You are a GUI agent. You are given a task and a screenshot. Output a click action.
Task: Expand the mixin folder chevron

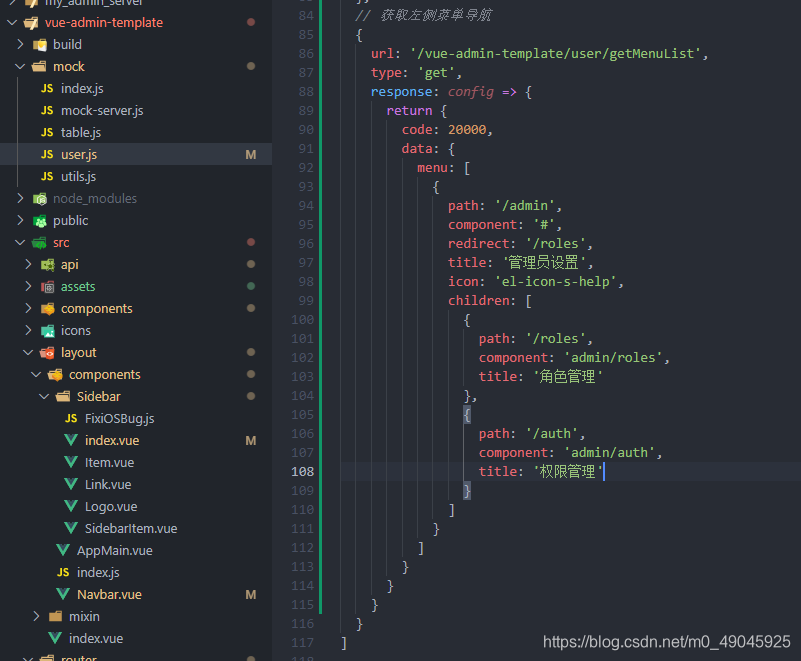(x=36, y=616)
